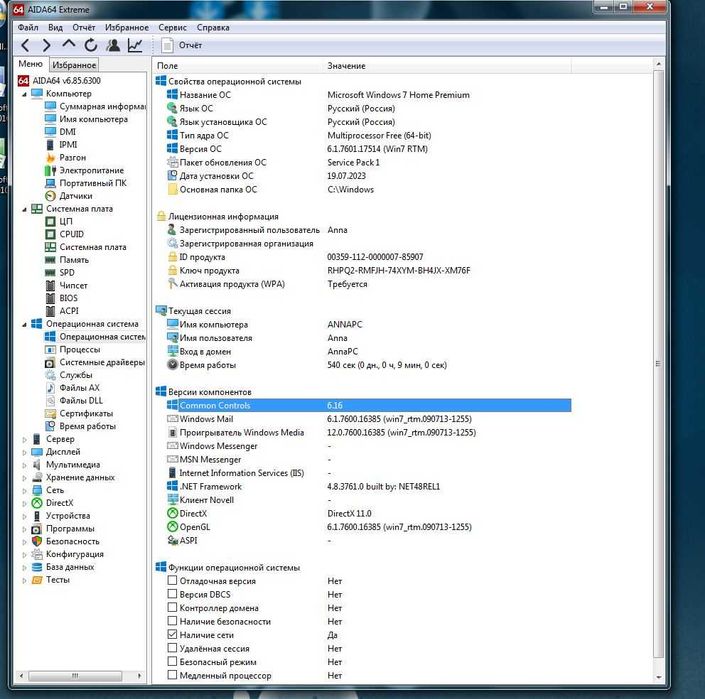Refresh the page with the circular arrow icon

[91, 45]
